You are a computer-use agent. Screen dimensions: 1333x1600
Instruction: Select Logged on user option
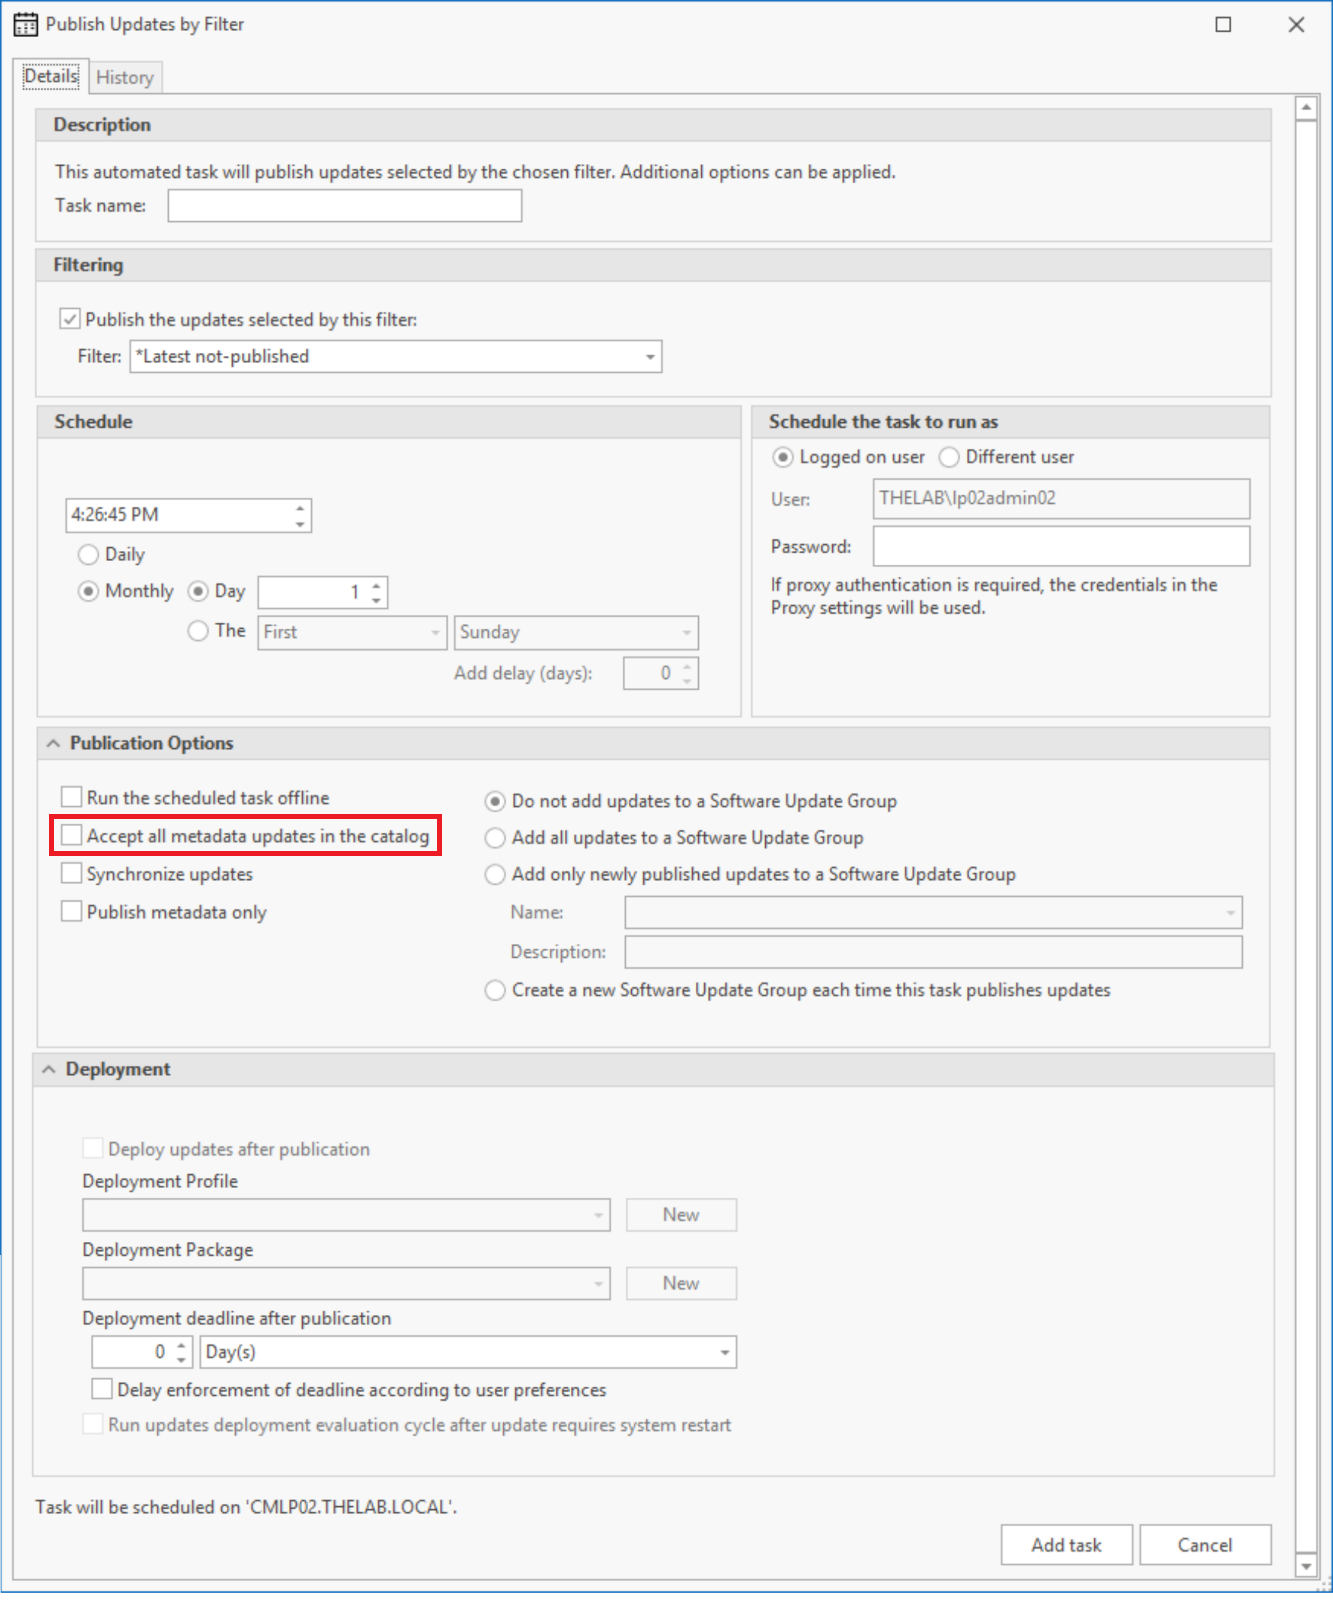783,457
